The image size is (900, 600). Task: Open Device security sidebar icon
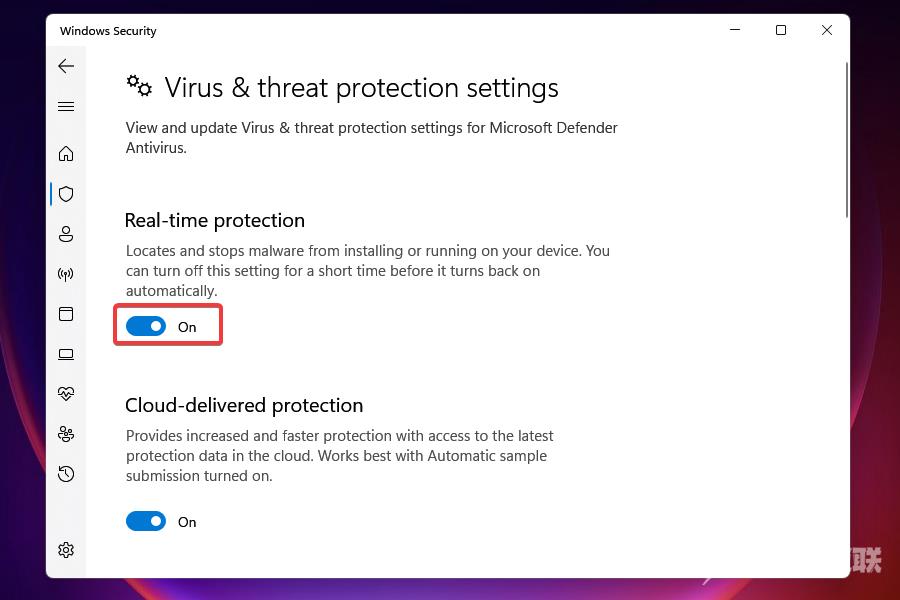(66, 354)
